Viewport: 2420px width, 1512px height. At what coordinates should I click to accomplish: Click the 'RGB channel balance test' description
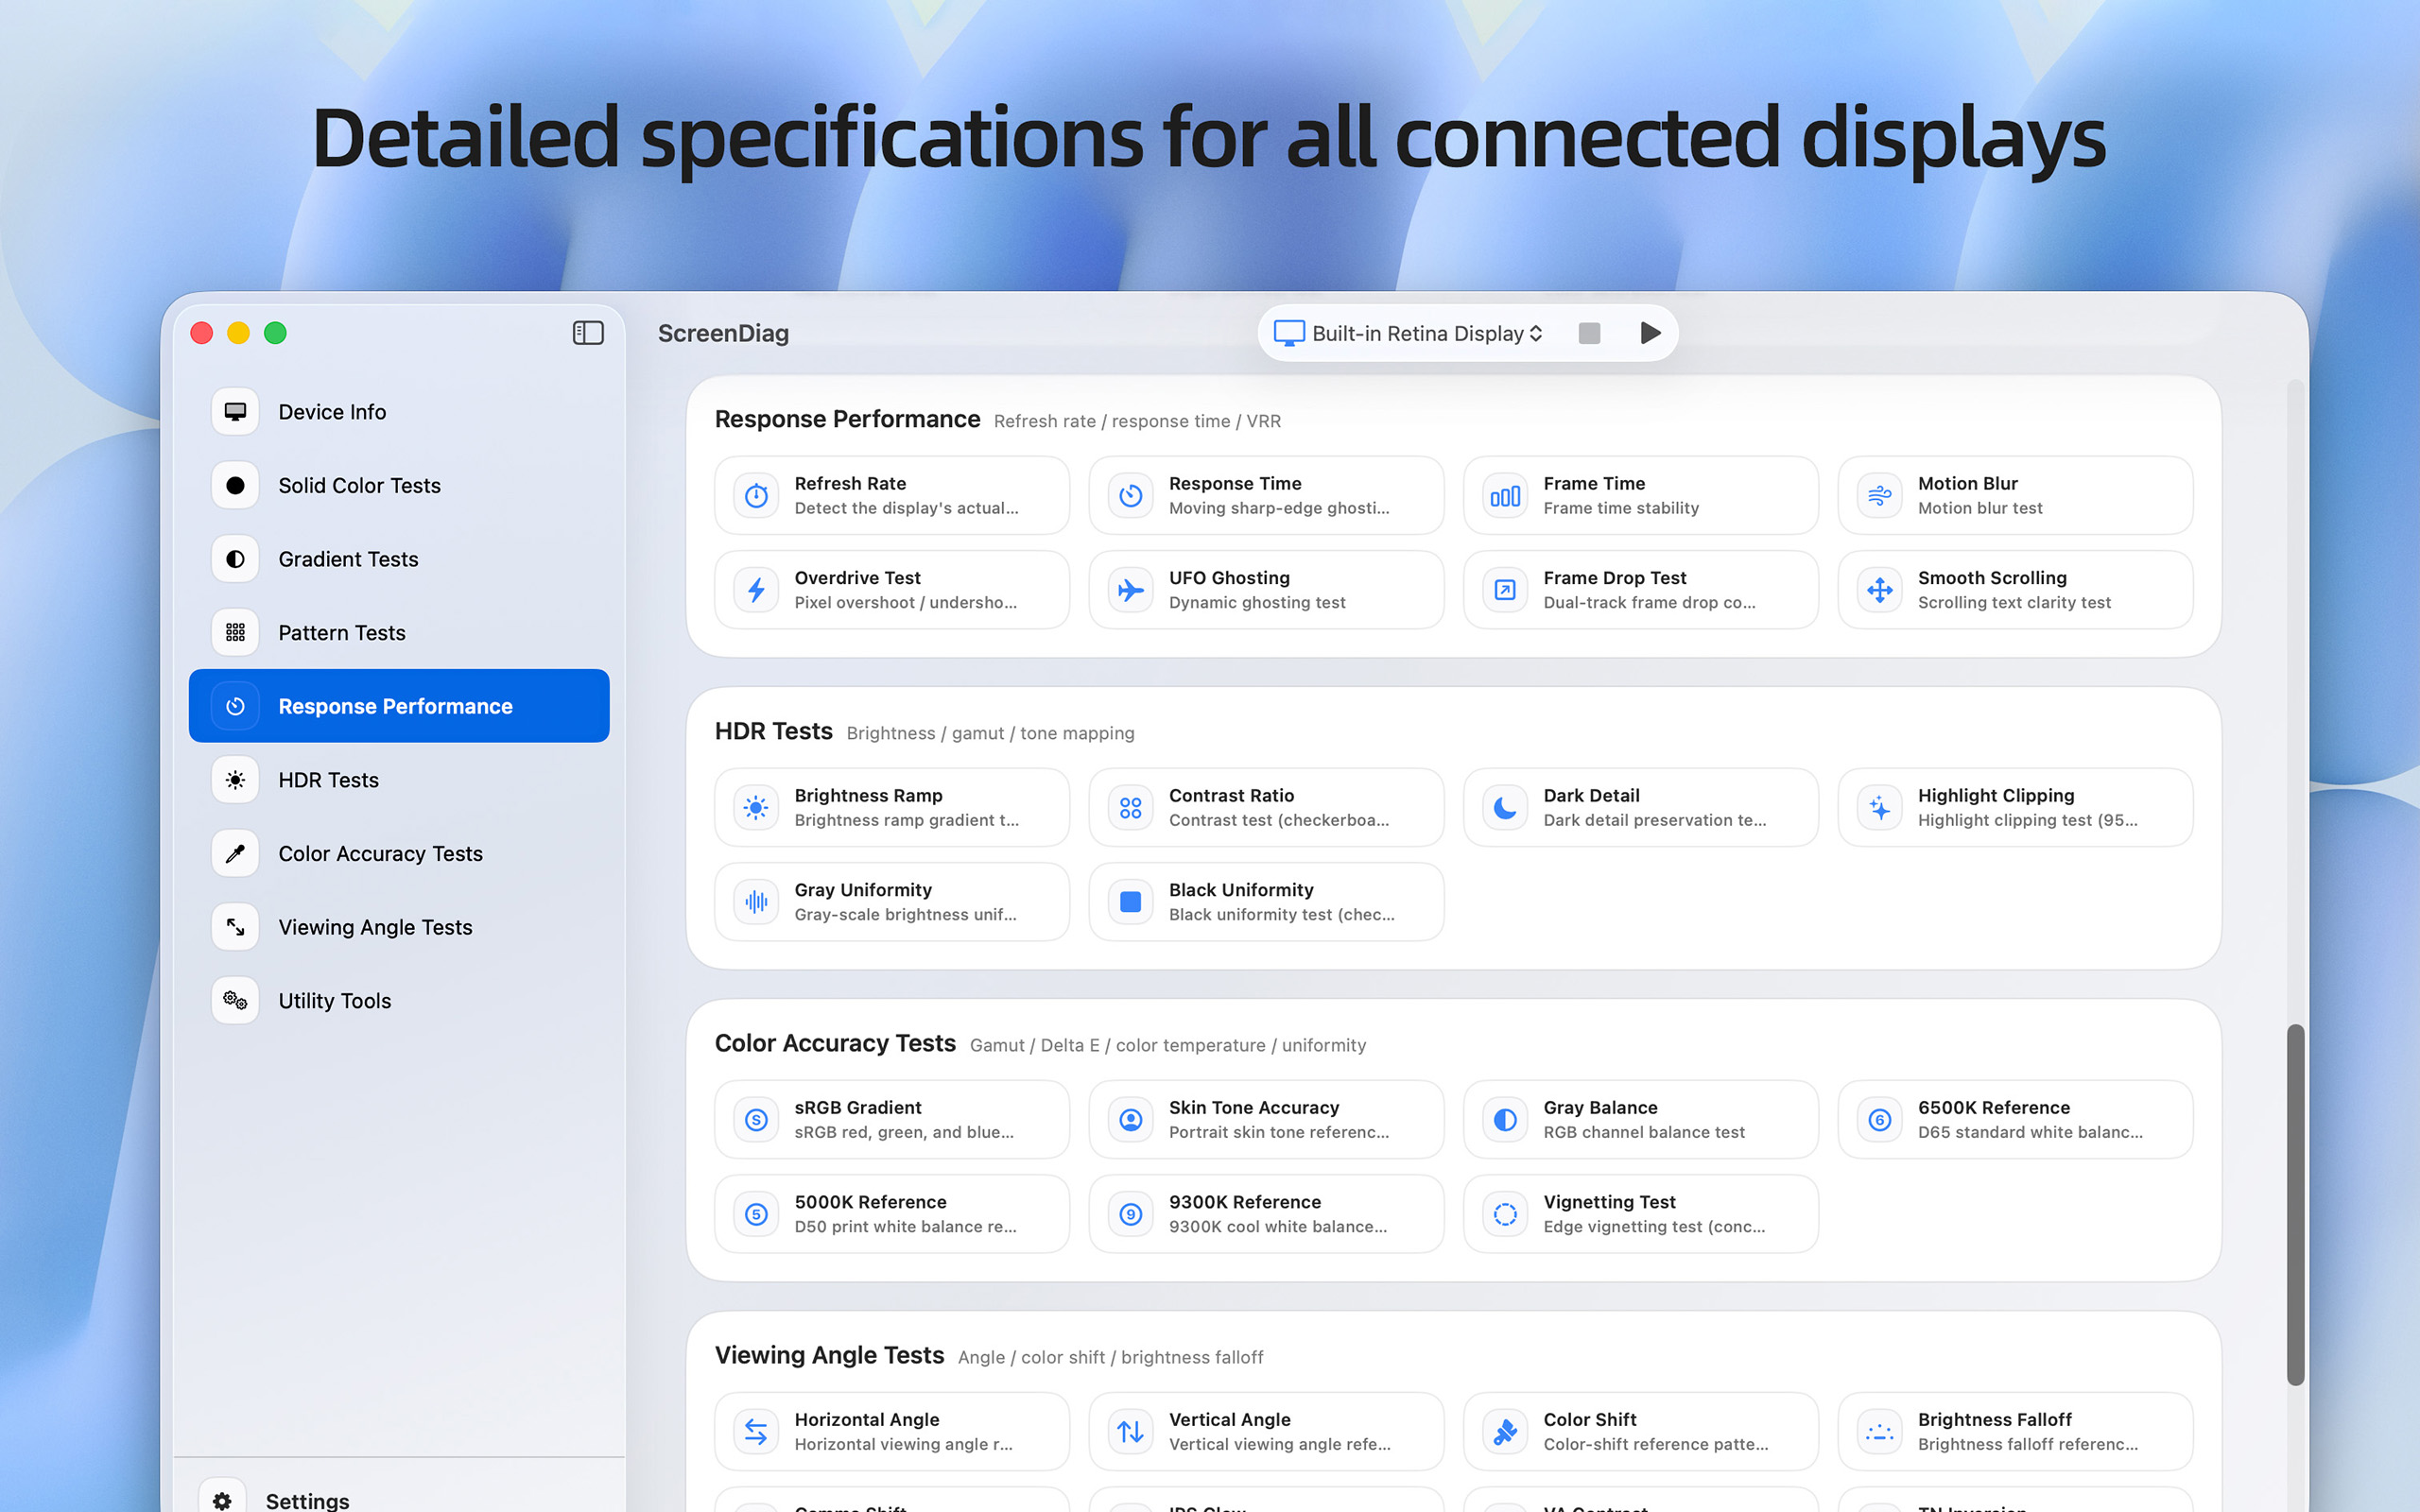(x=1644, y=1132)
